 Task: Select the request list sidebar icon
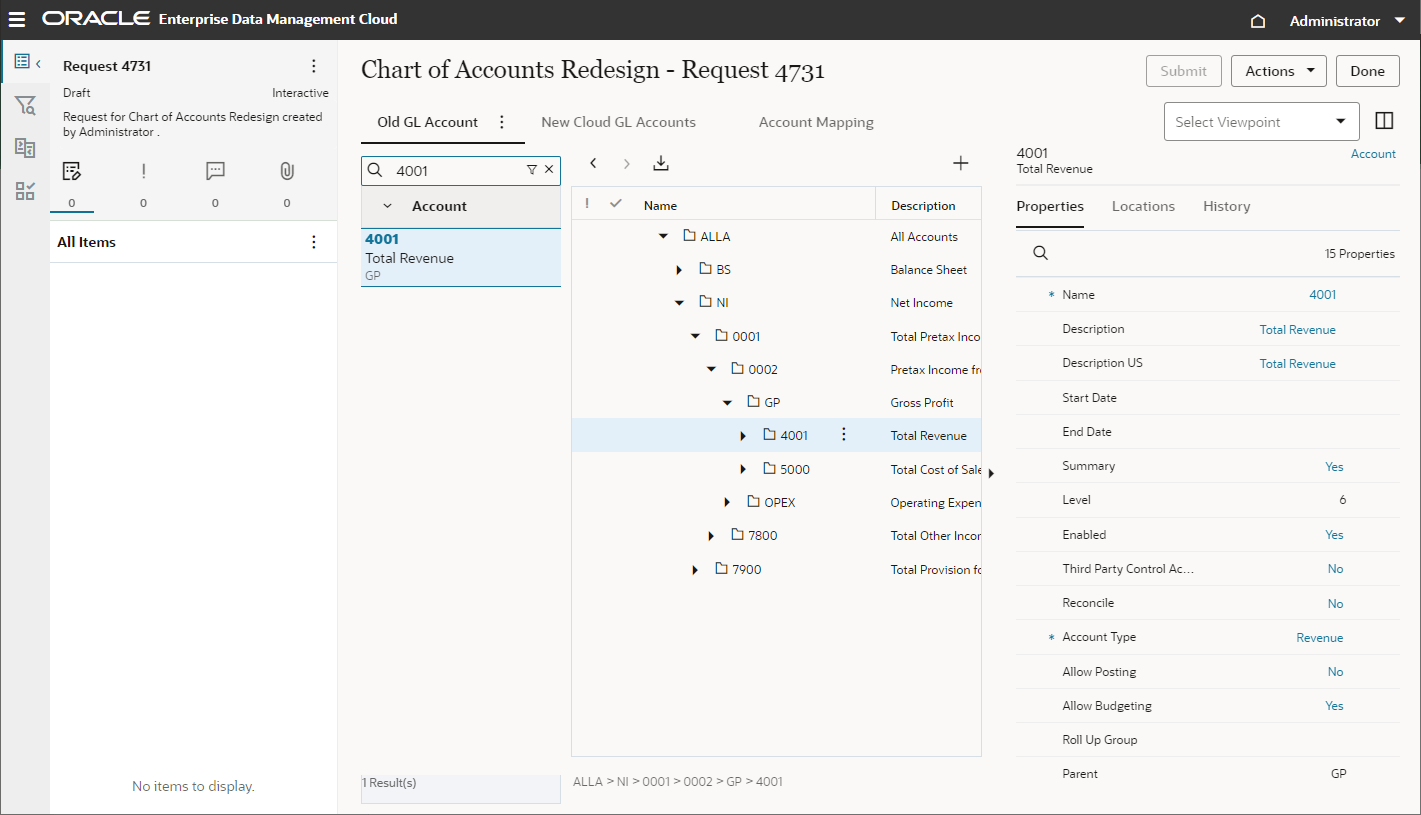point(22,62)
